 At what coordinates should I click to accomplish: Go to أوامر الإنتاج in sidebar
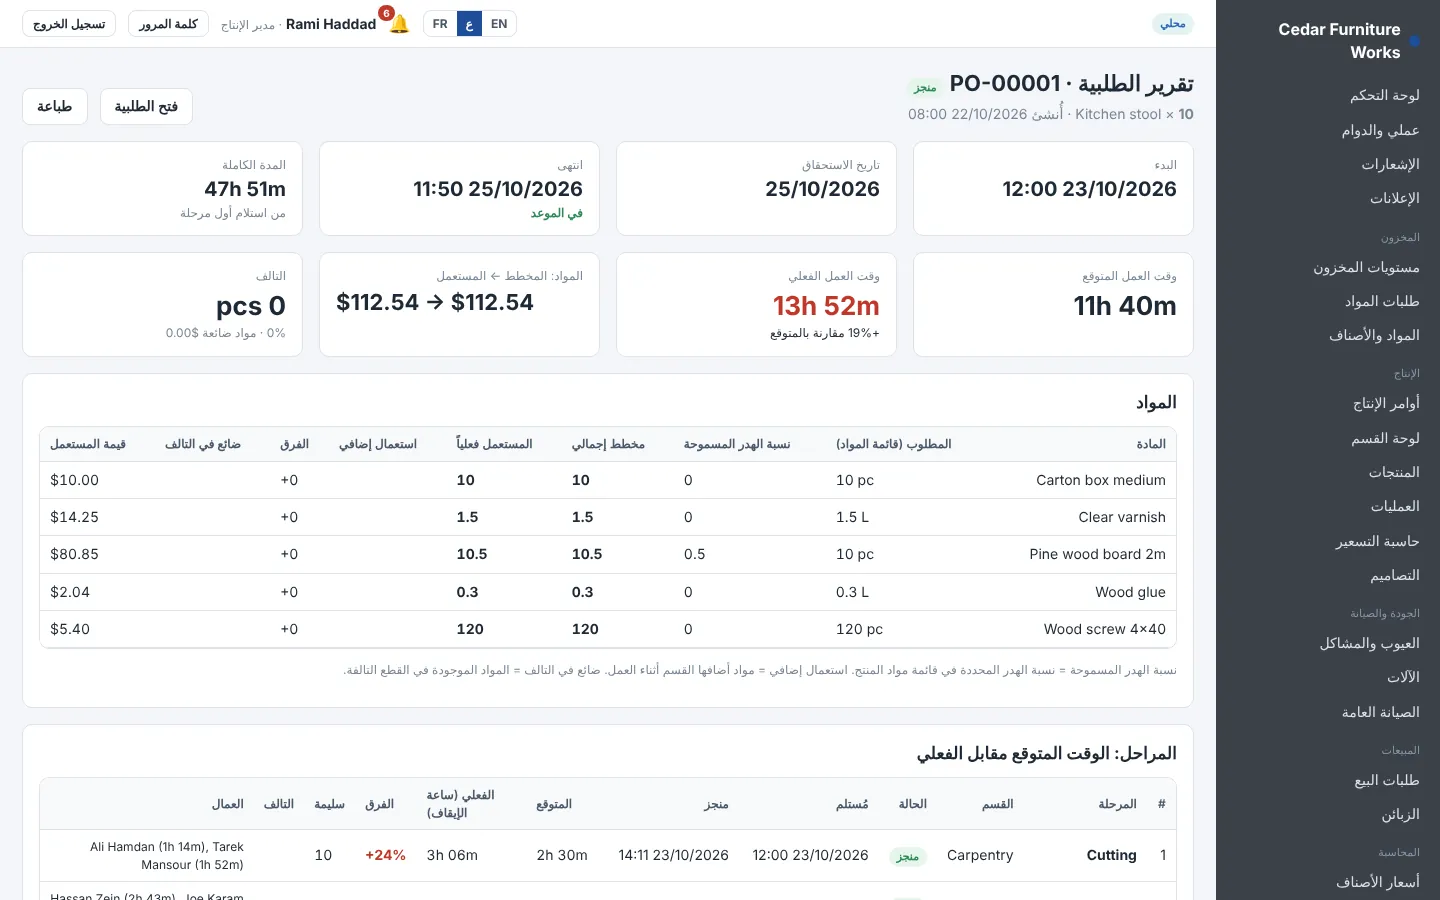[1386, 403]
